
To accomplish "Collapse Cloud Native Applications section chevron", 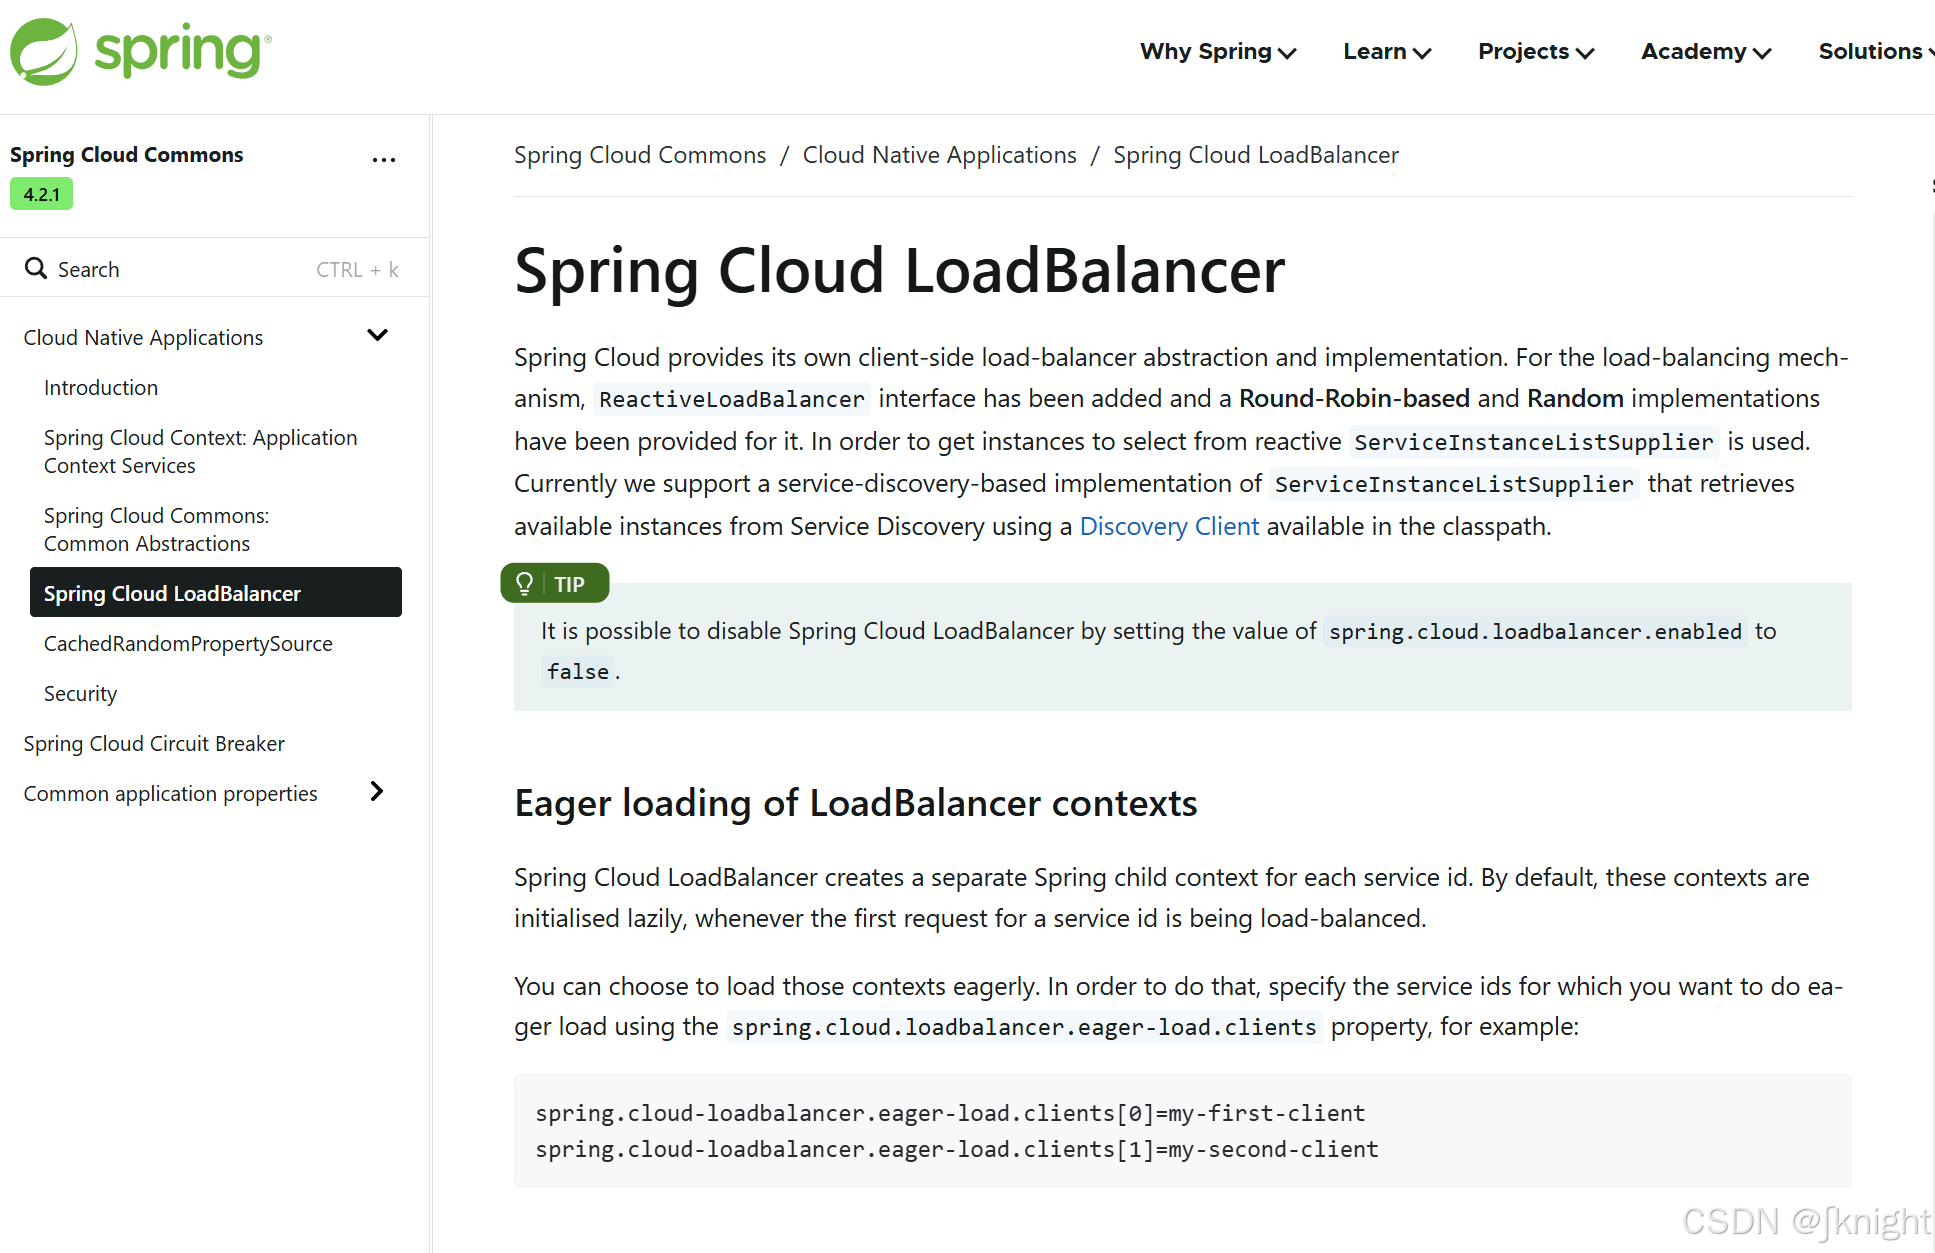I will [x=377, y=335].
